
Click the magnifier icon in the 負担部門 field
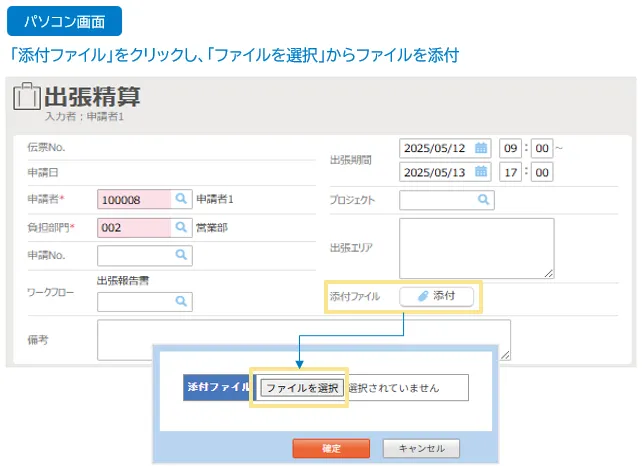tap(181, 228)
